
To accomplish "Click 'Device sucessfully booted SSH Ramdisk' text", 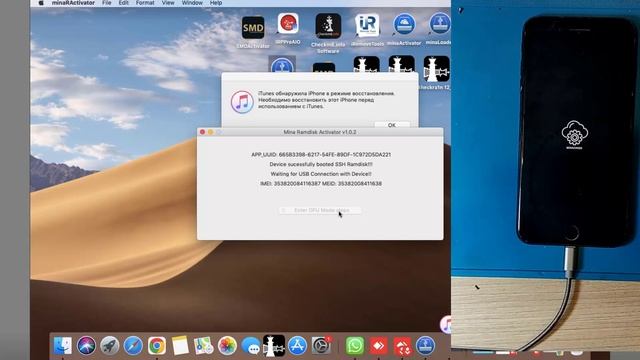I will point(321,164).
